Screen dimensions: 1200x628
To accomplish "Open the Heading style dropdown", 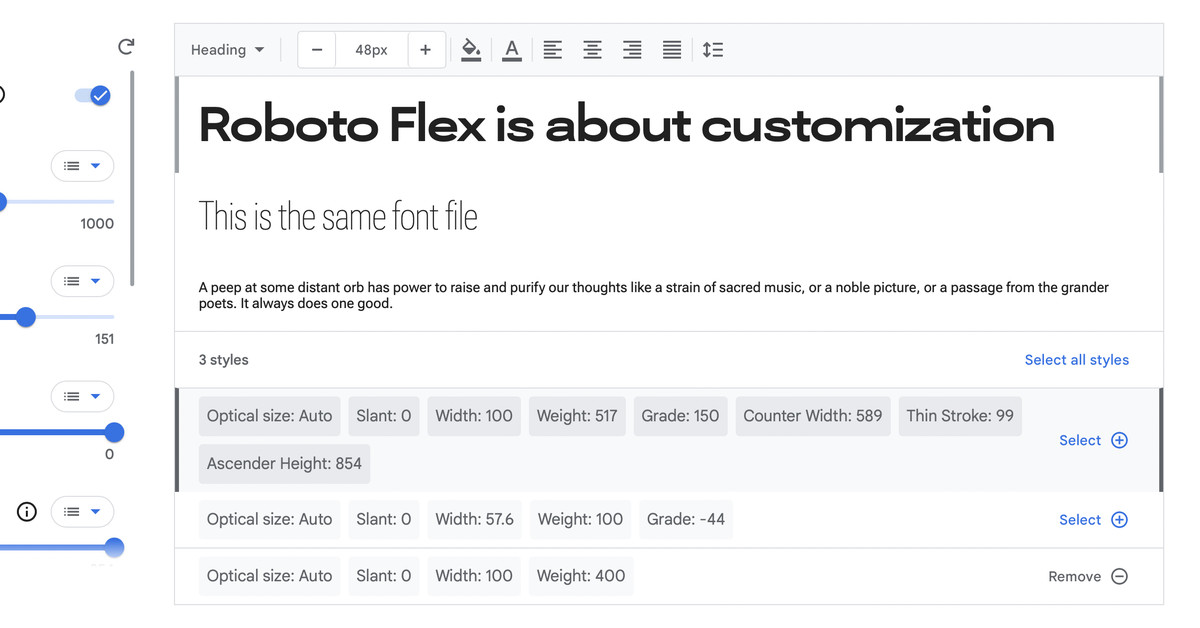I will click(228, 50).
